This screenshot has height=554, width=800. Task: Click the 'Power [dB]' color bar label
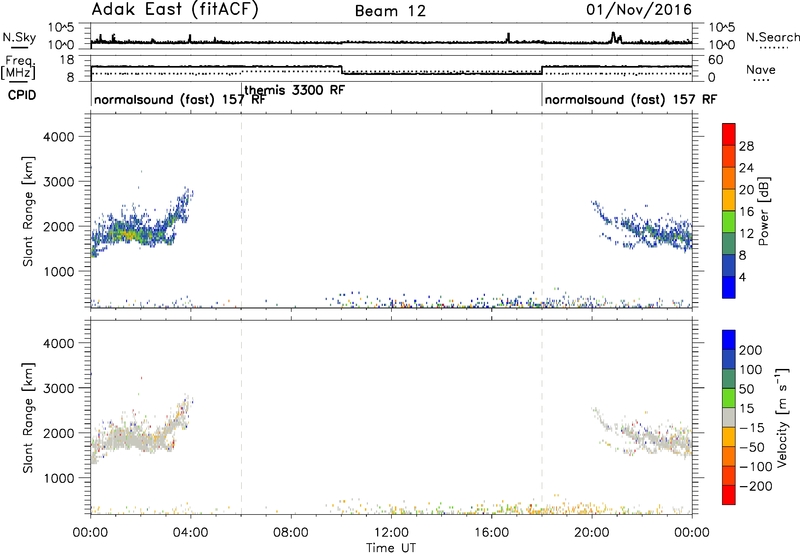[x=763, y=211]
